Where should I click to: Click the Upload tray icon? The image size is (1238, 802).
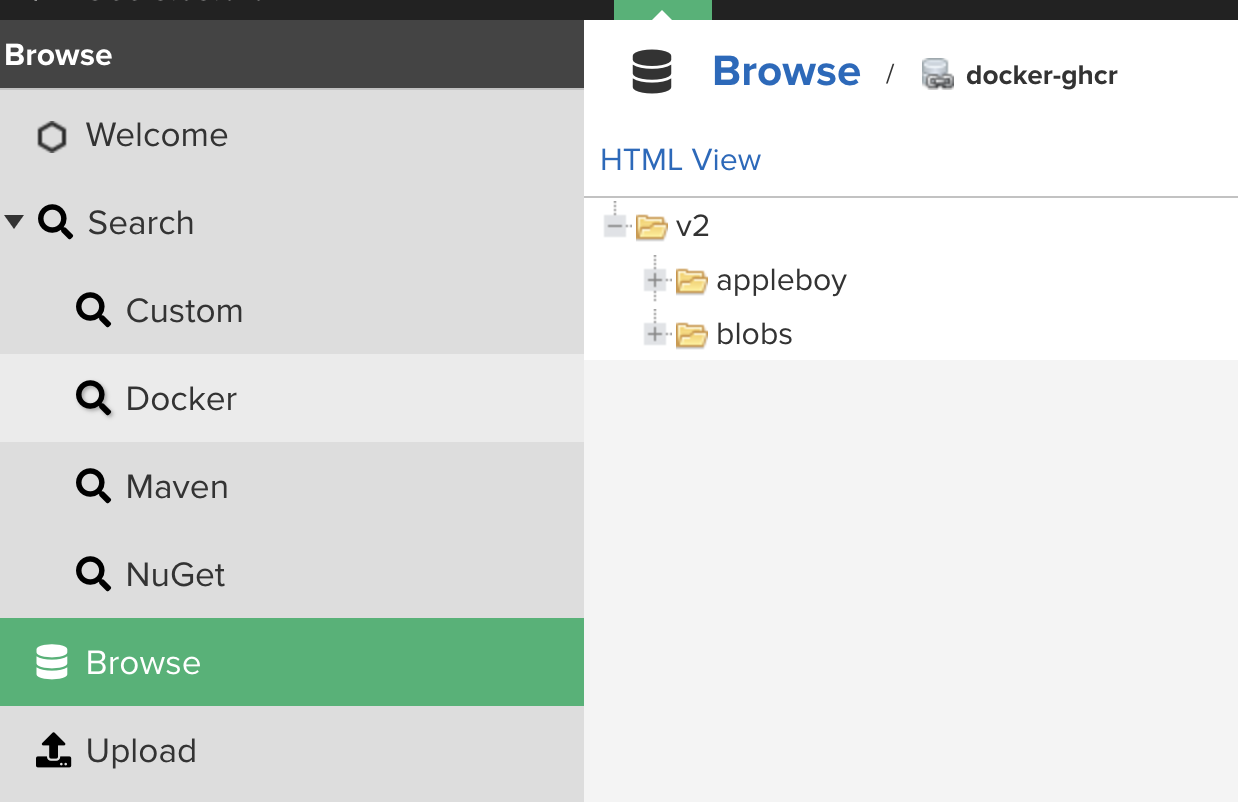(53, 750)
